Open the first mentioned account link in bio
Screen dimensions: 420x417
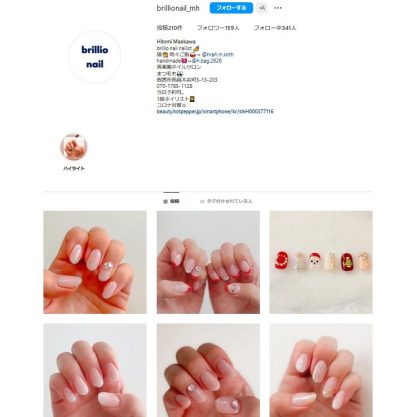pos(218,54)
